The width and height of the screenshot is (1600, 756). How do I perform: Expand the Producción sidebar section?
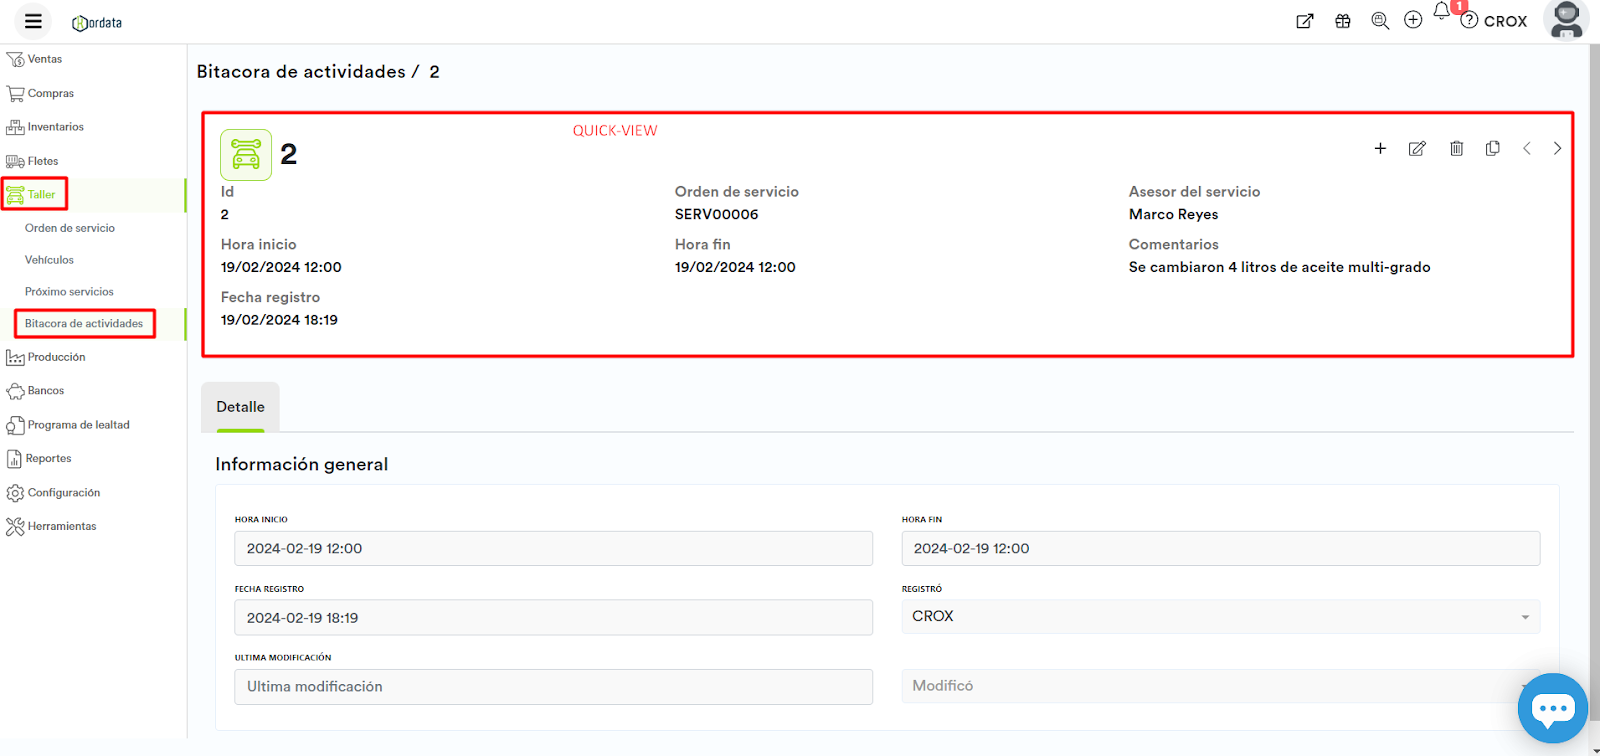[56, 357]
